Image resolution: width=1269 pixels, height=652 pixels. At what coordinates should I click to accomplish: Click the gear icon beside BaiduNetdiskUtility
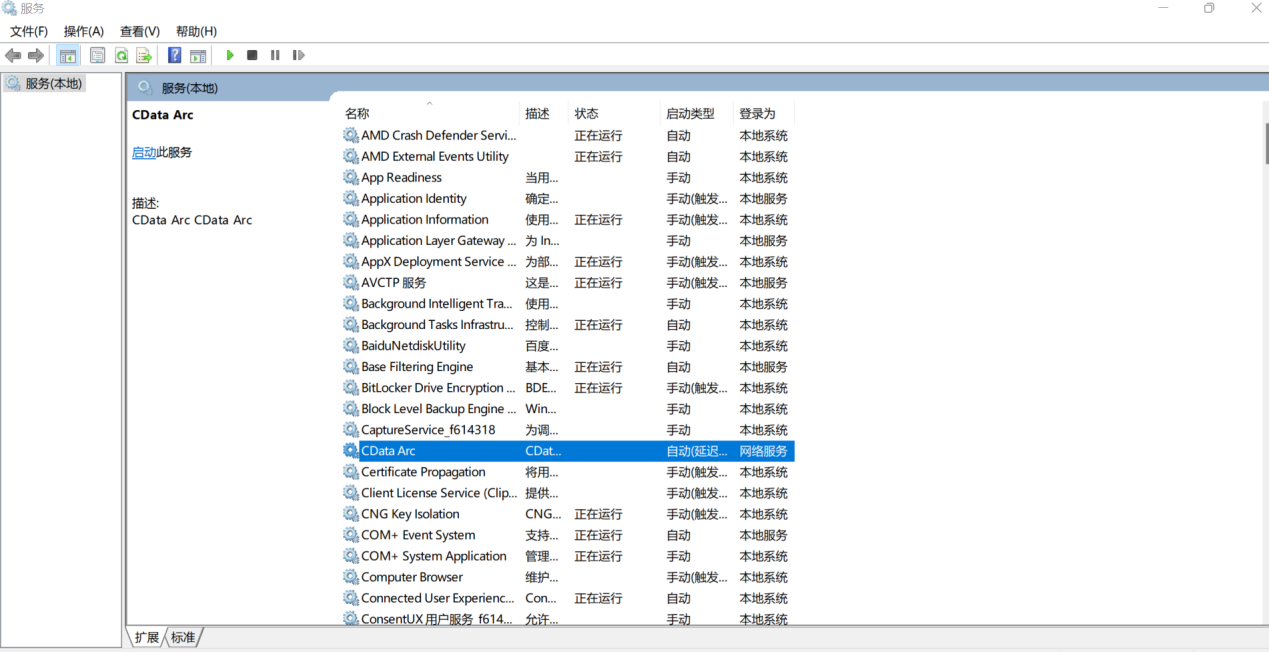pyautogui.click(x=350, y=346)
